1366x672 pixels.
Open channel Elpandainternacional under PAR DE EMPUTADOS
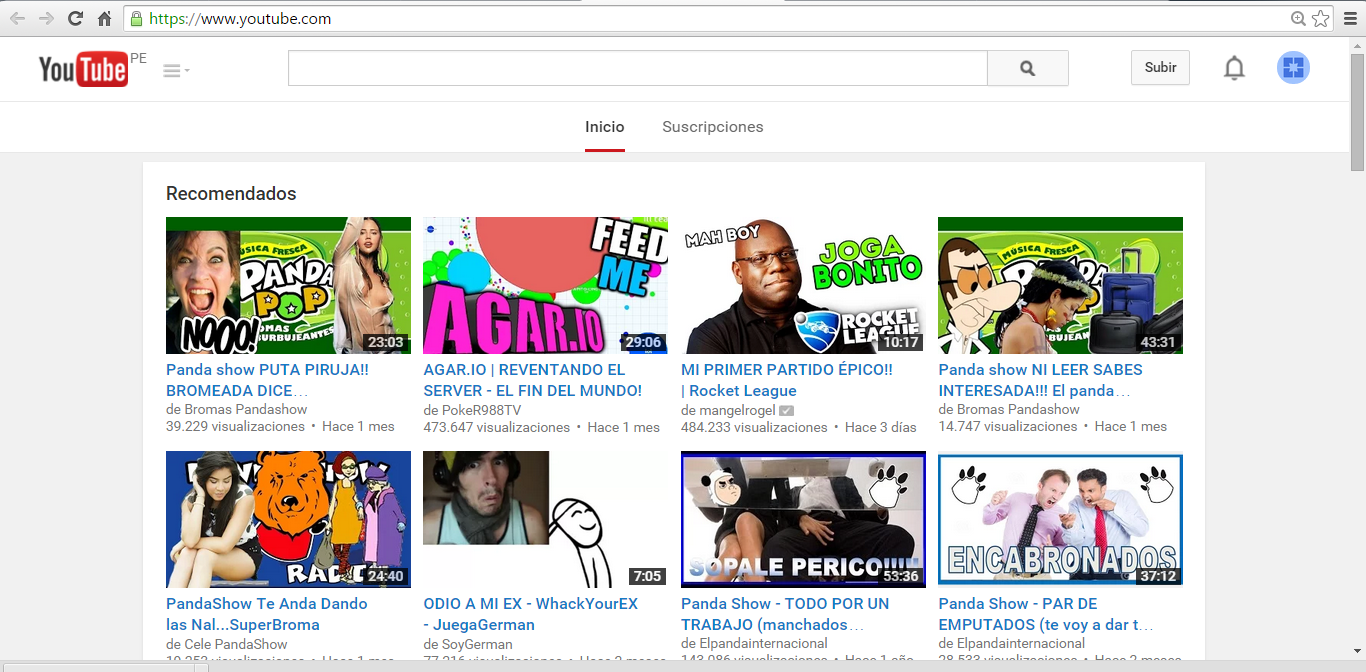tap(1020, 643)
